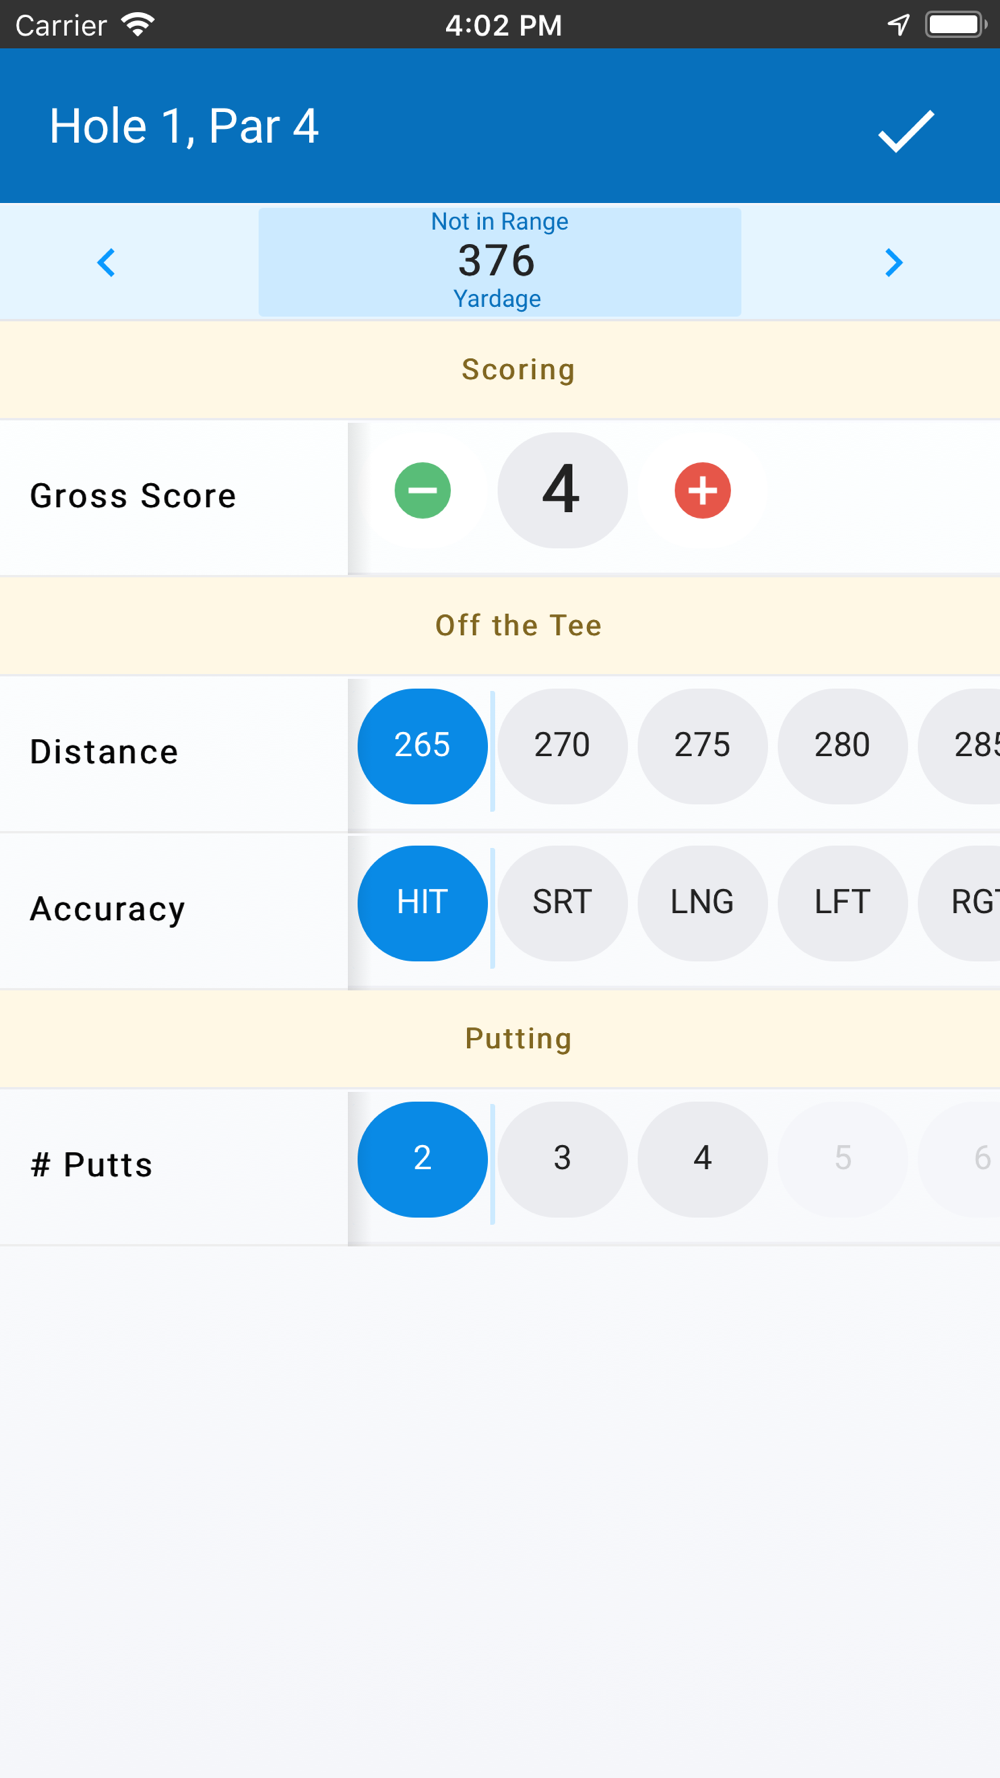Image resolution: width=1000 pixels, height=1778 pixels.
Task: Tap the 376 yardage display box
Action: (500, 262)
